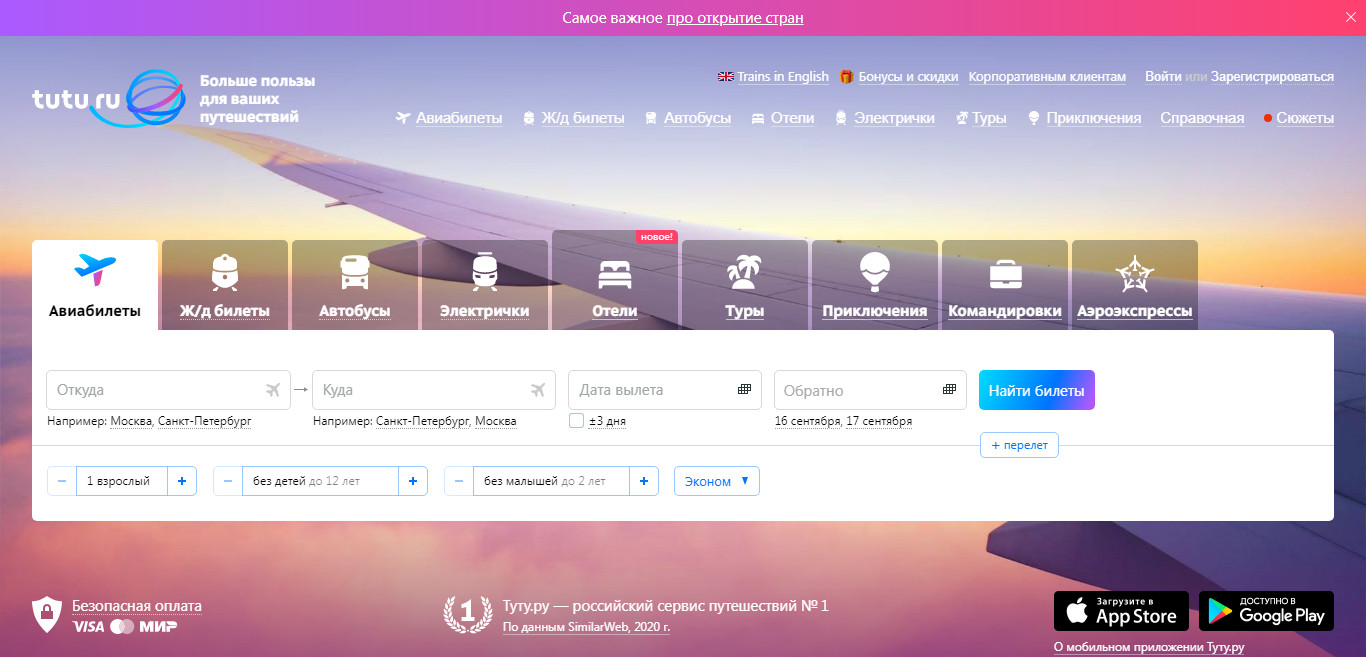
Task: Click the train icon in Ж/д билеты tab
Action: click(225, 271)
